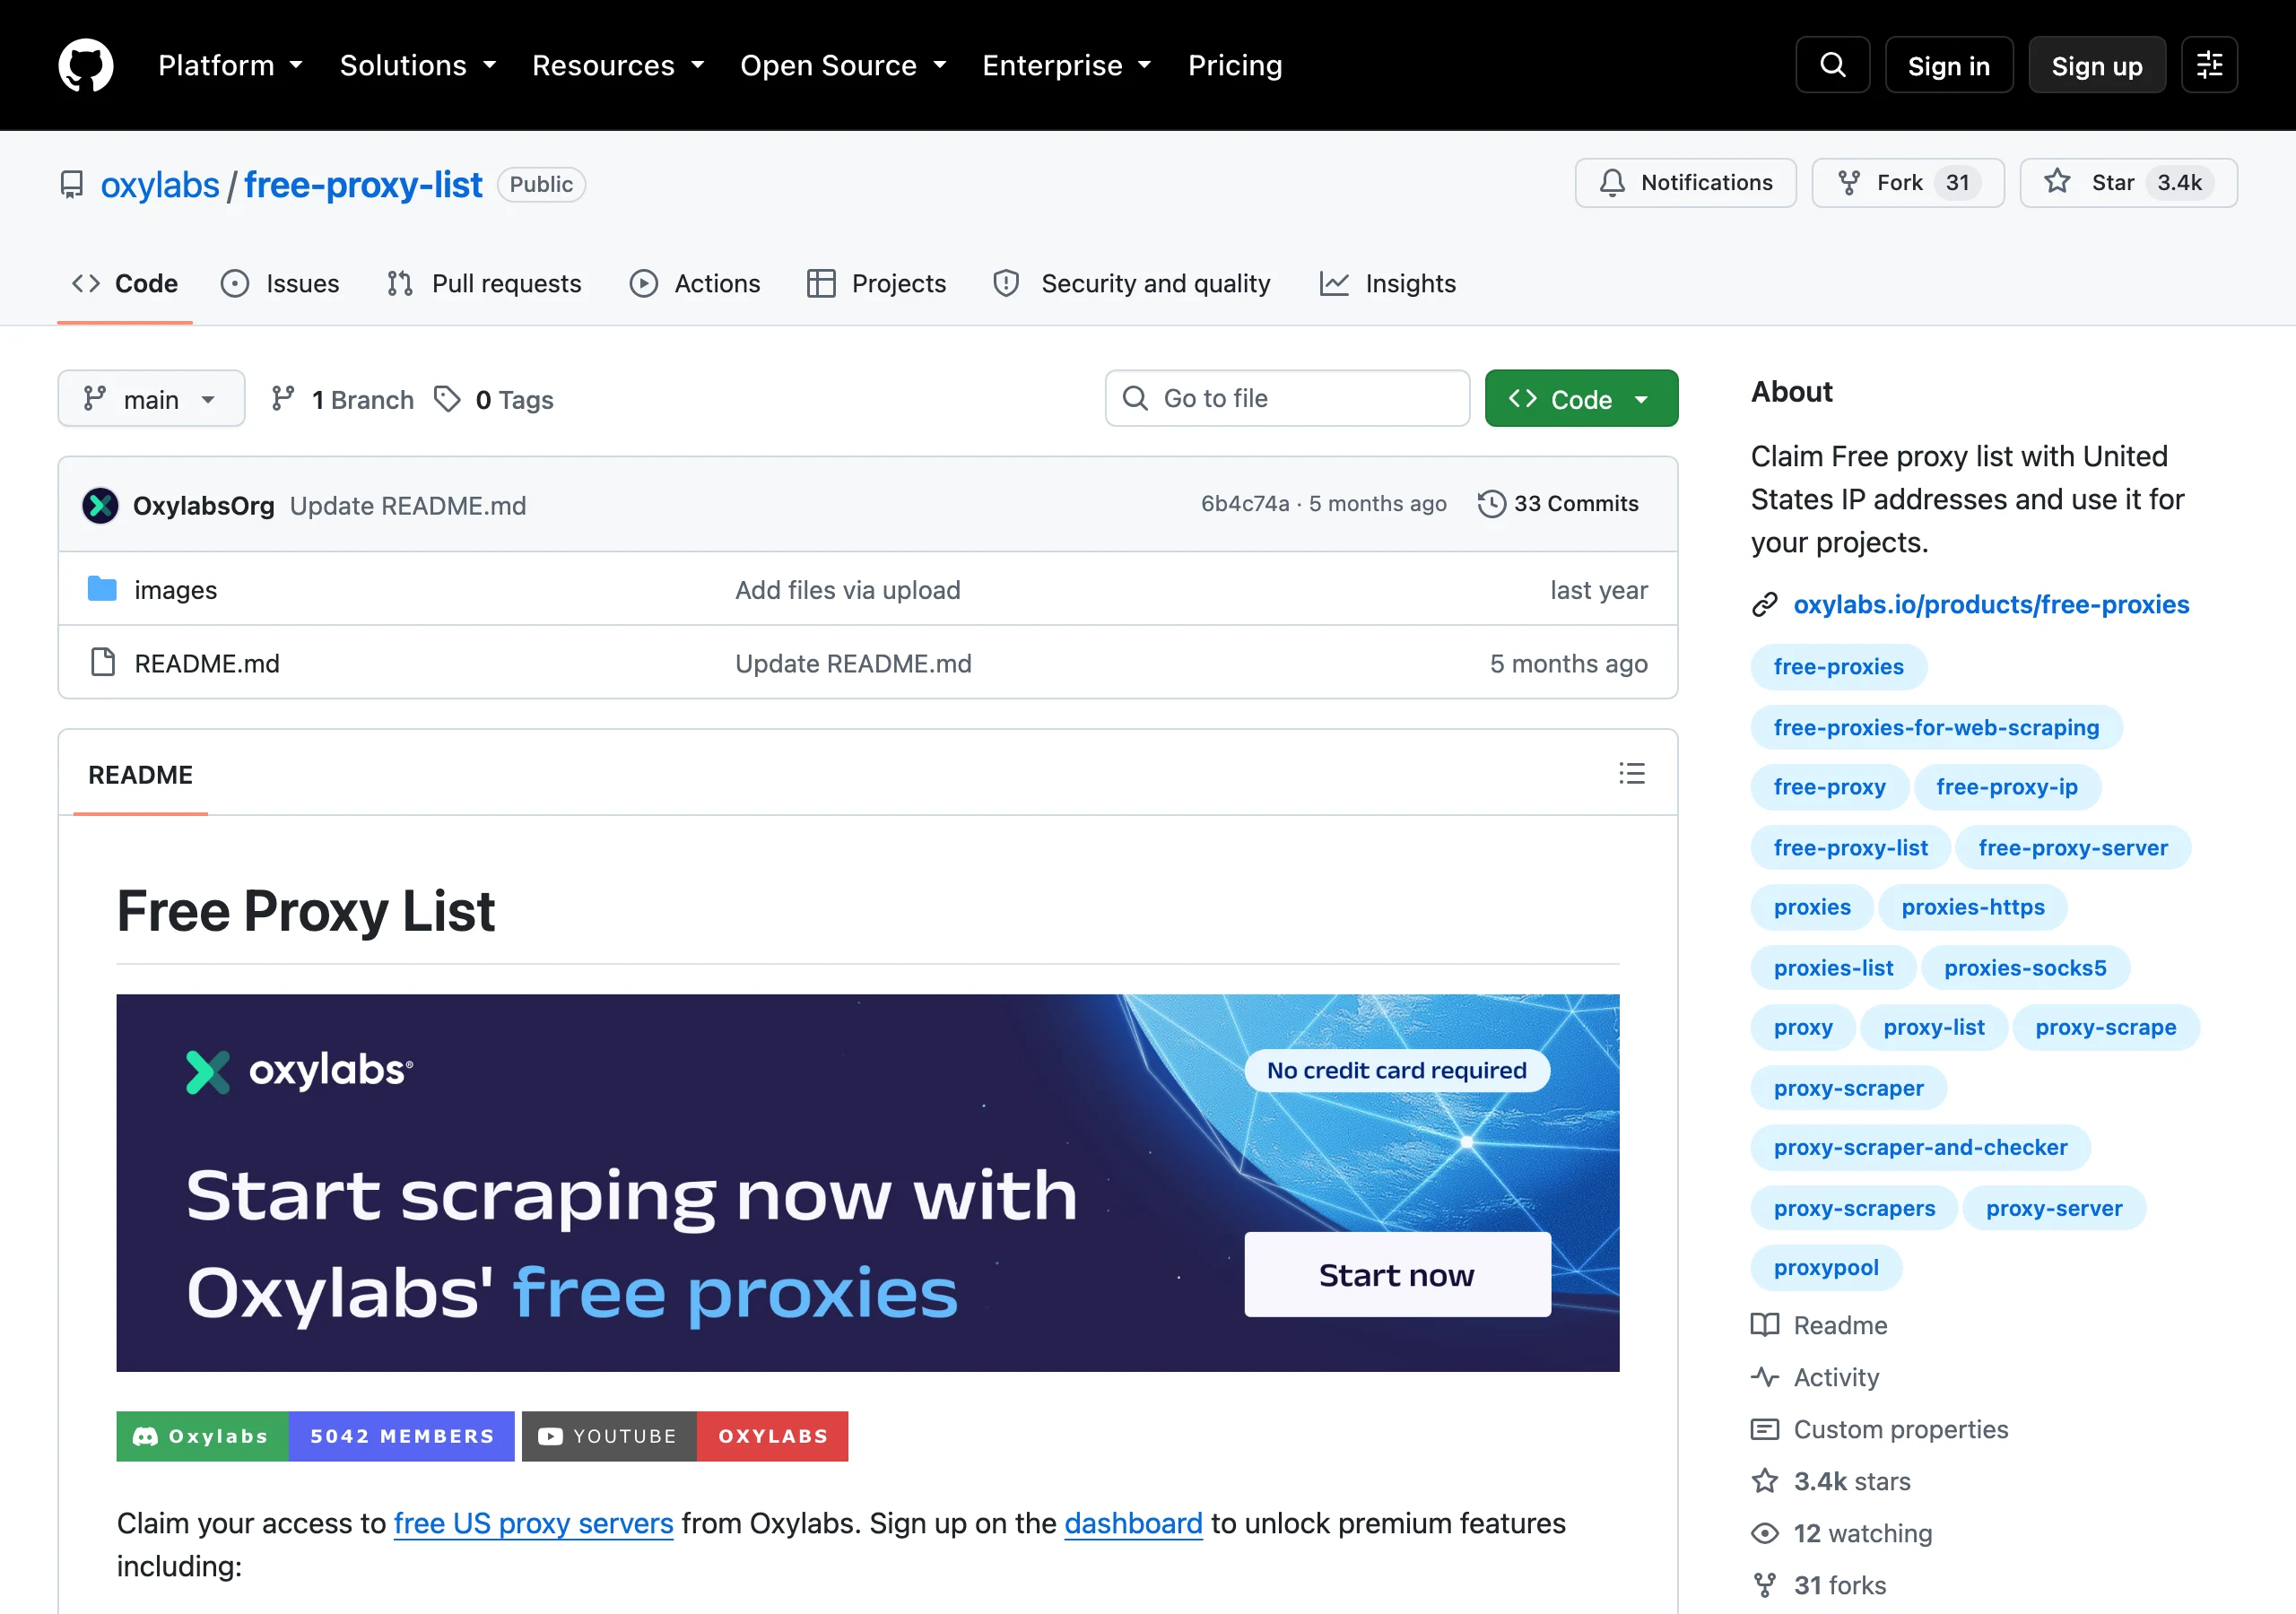Expand the Solutions menu

pos(418,65)
